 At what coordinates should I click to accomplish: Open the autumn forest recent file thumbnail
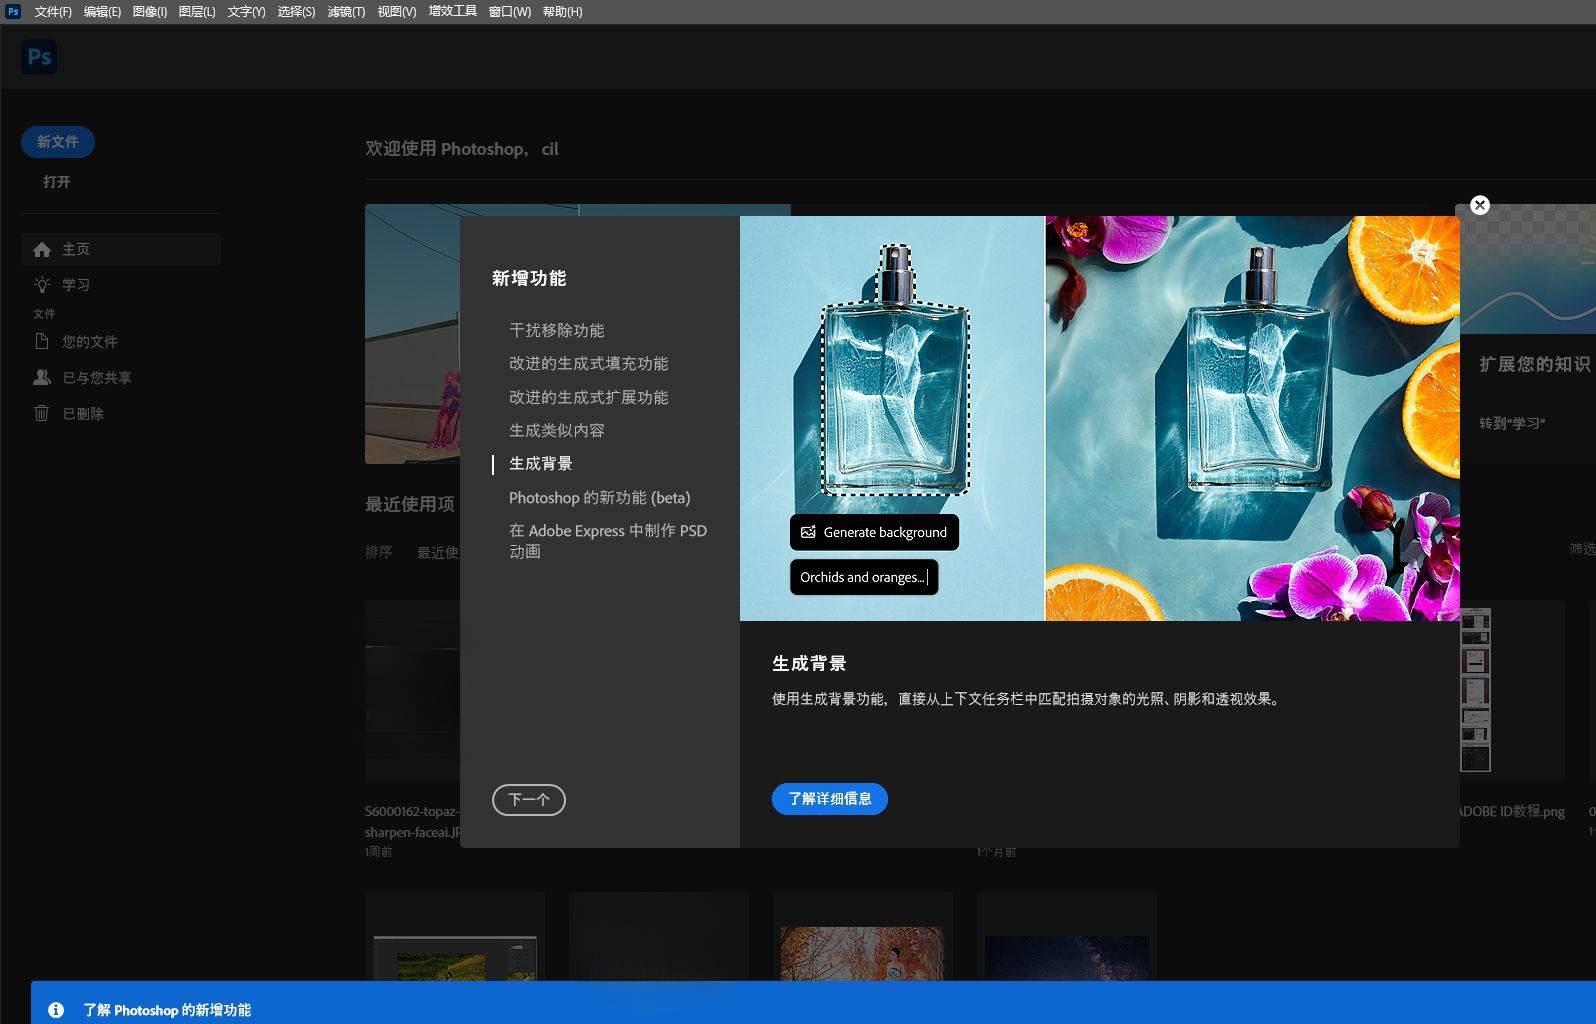coord(862,952)
